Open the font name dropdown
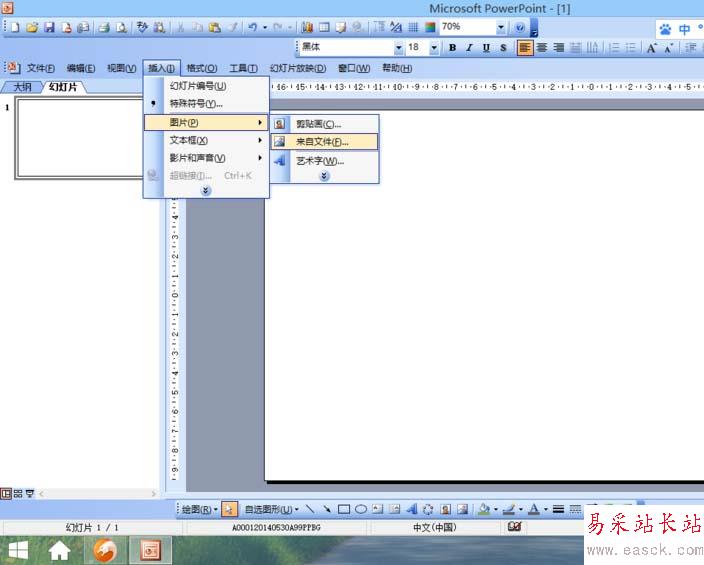 pos(399,47)
